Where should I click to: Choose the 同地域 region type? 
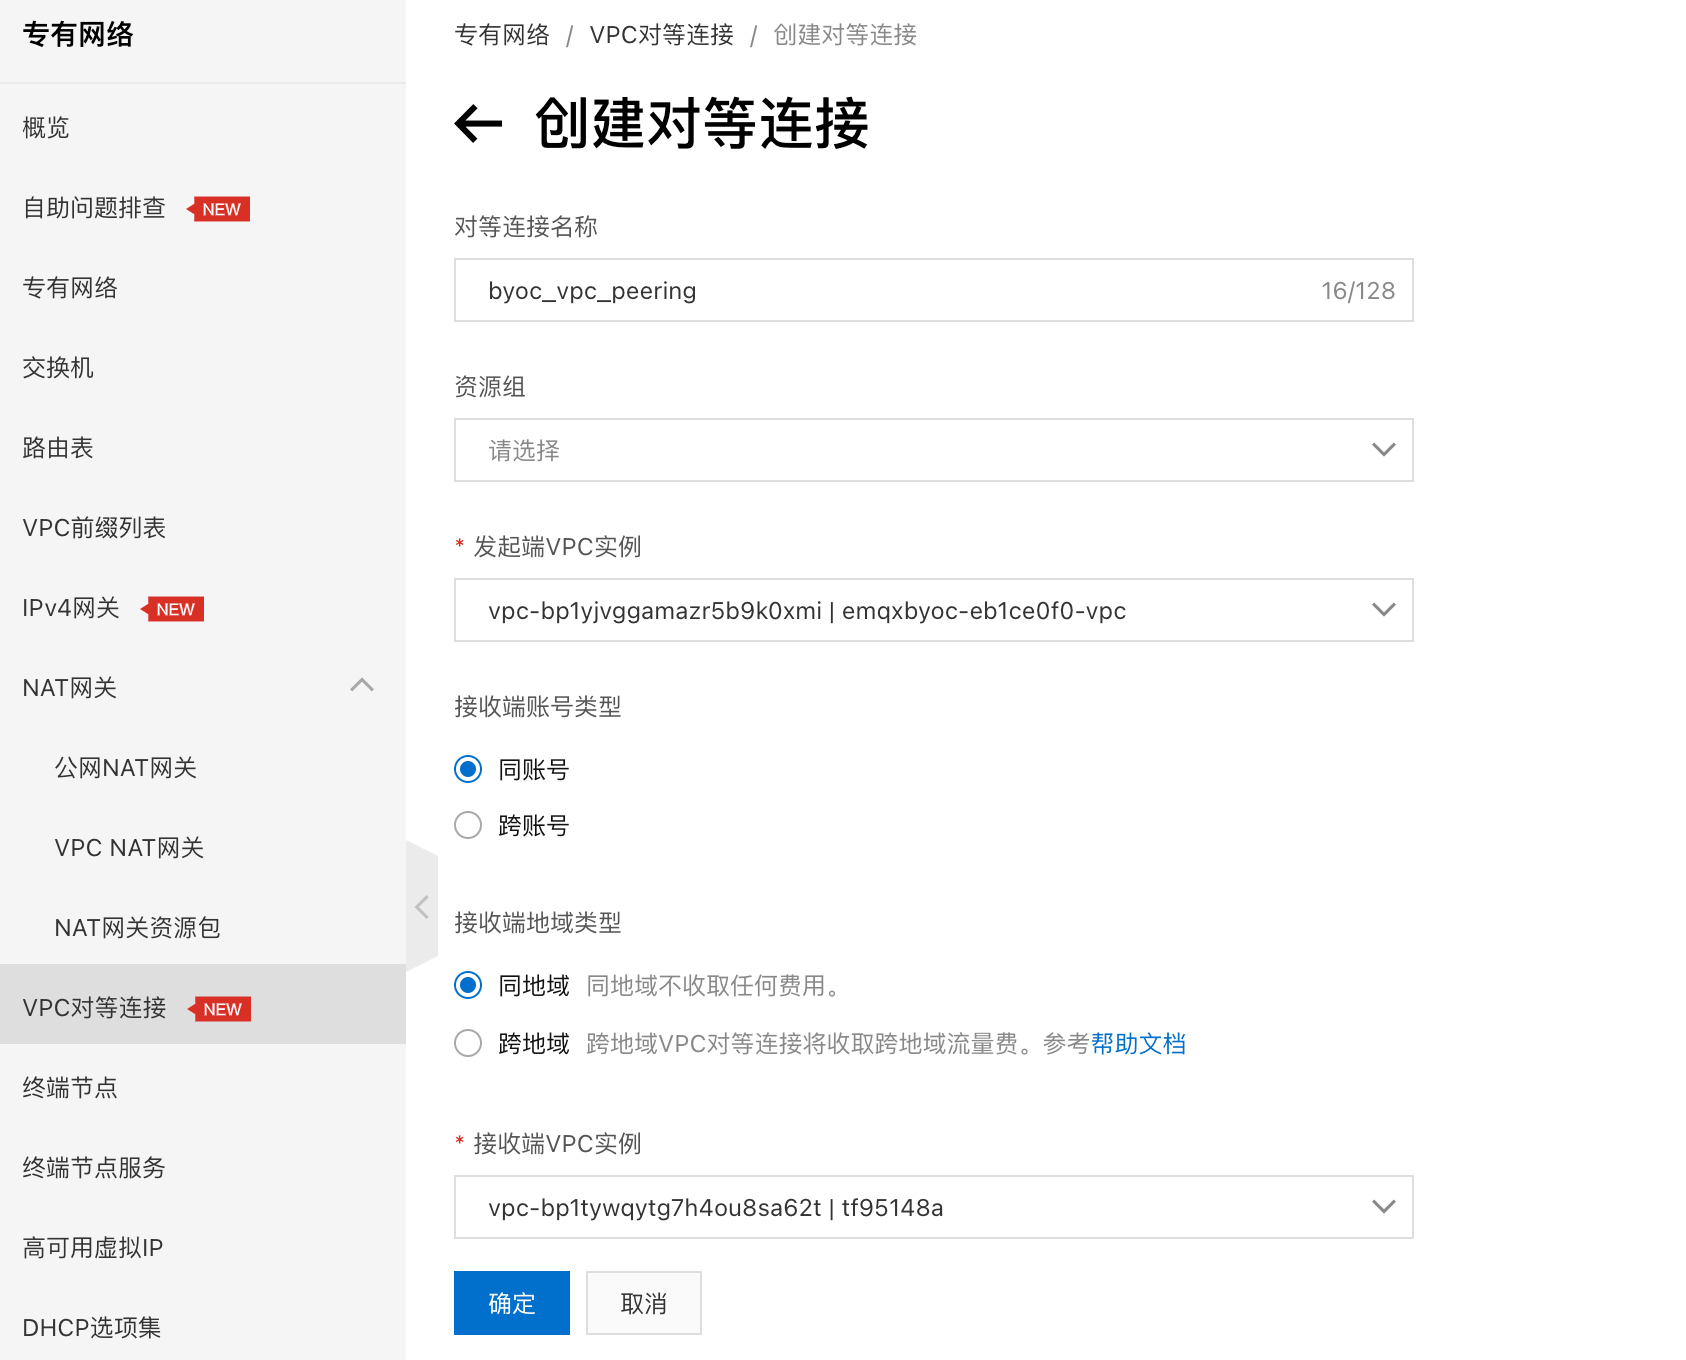468,985
